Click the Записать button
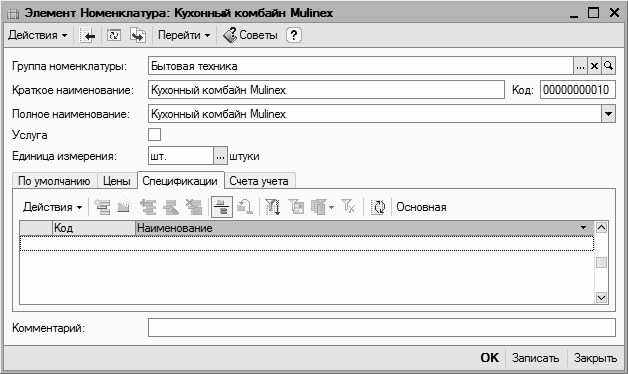 point(535,358)
